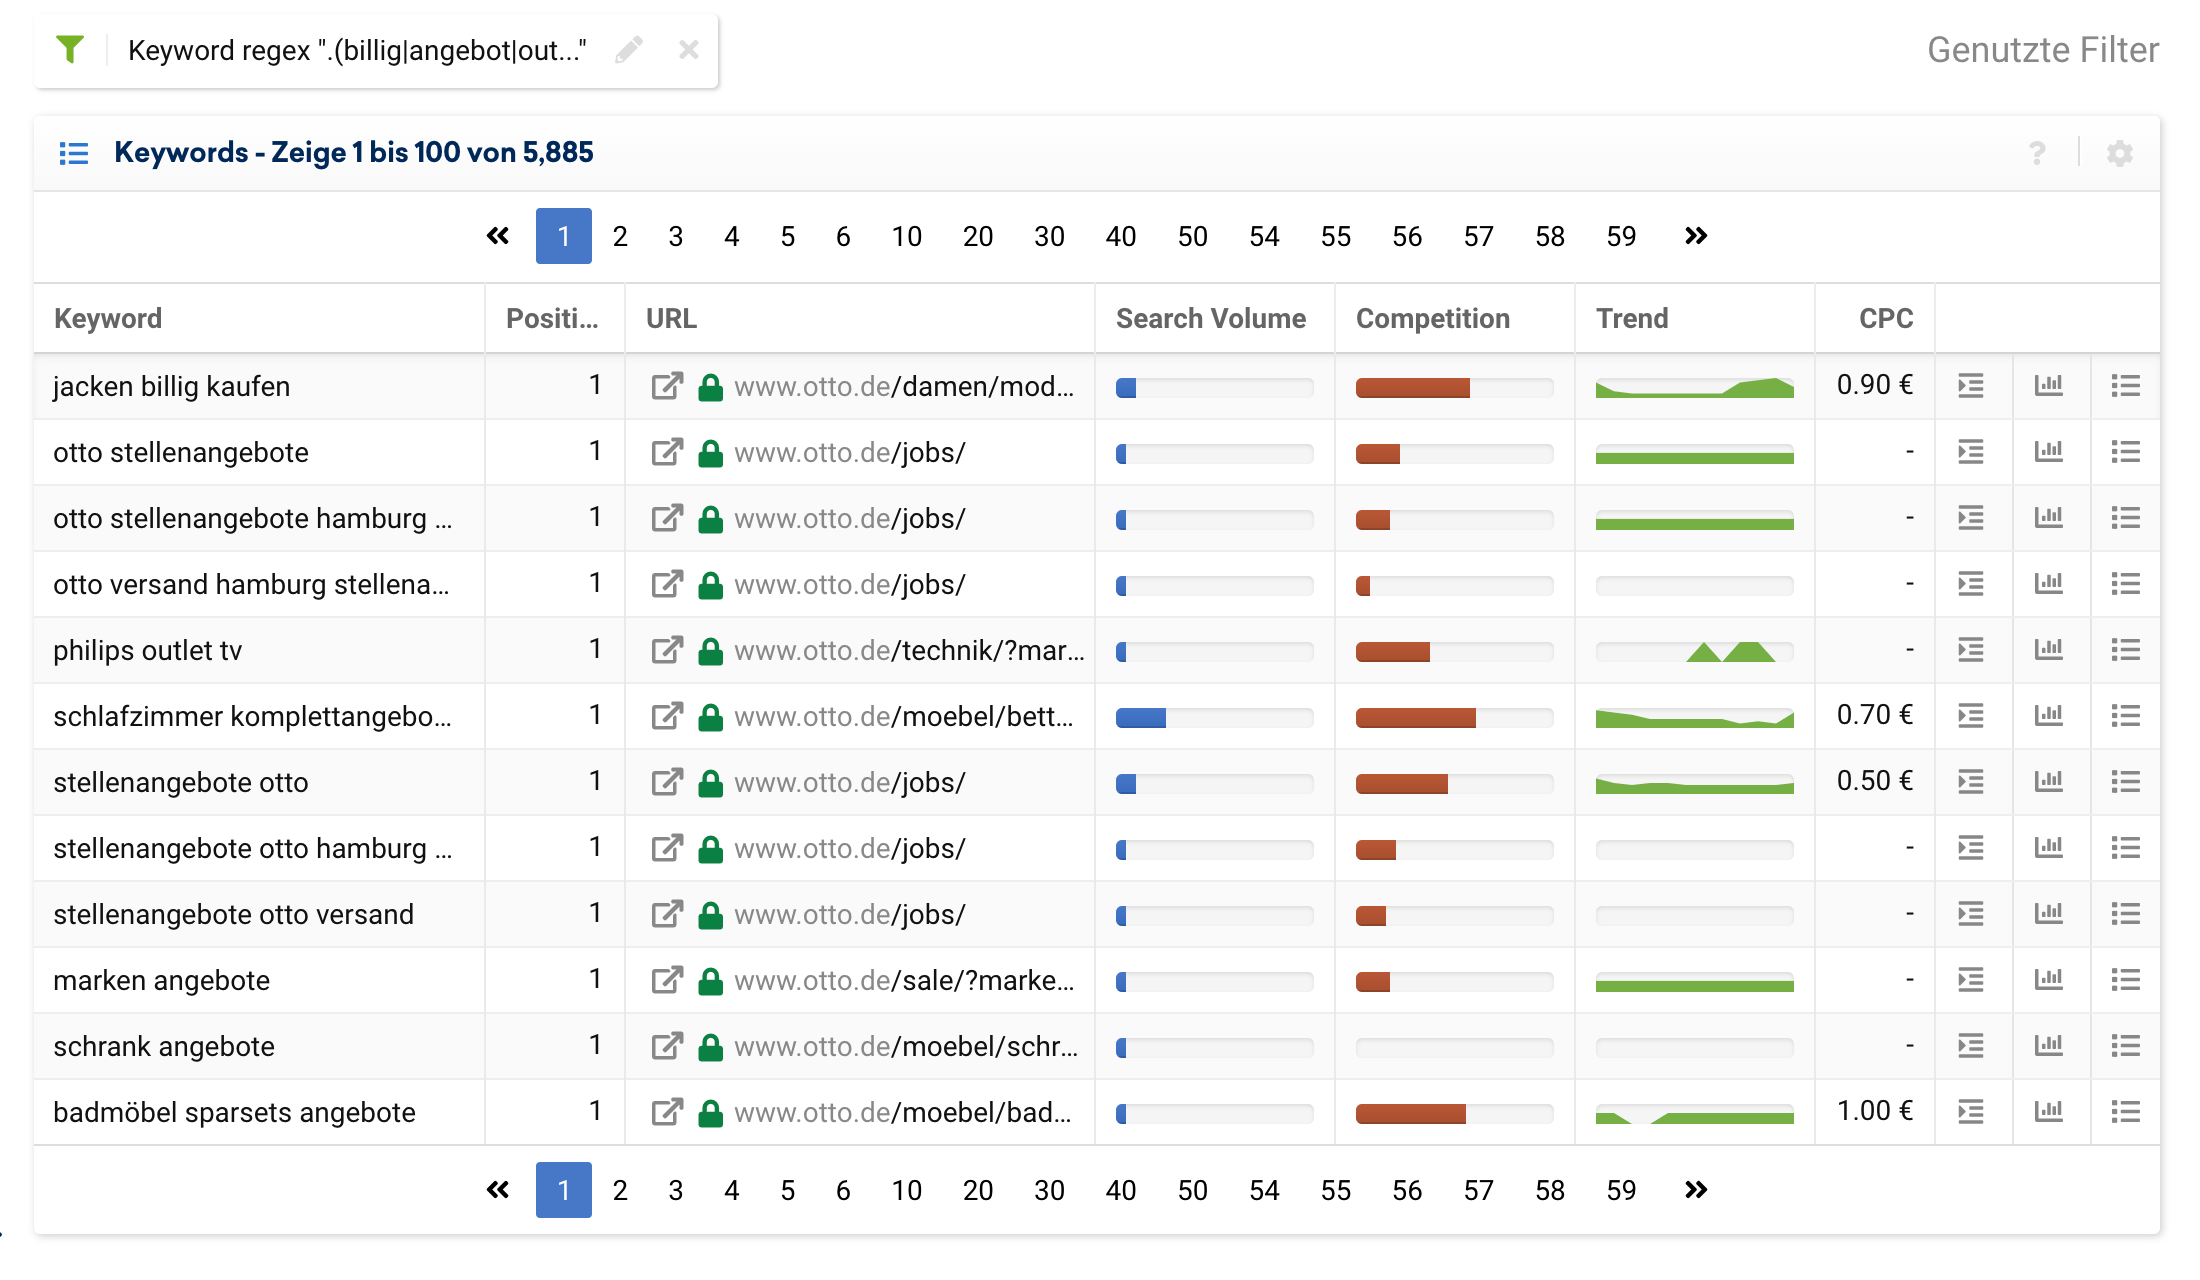Screen dimensions: 2200x1280
Task: Click keyword 'schrank angebote'
Action: 164,1046
